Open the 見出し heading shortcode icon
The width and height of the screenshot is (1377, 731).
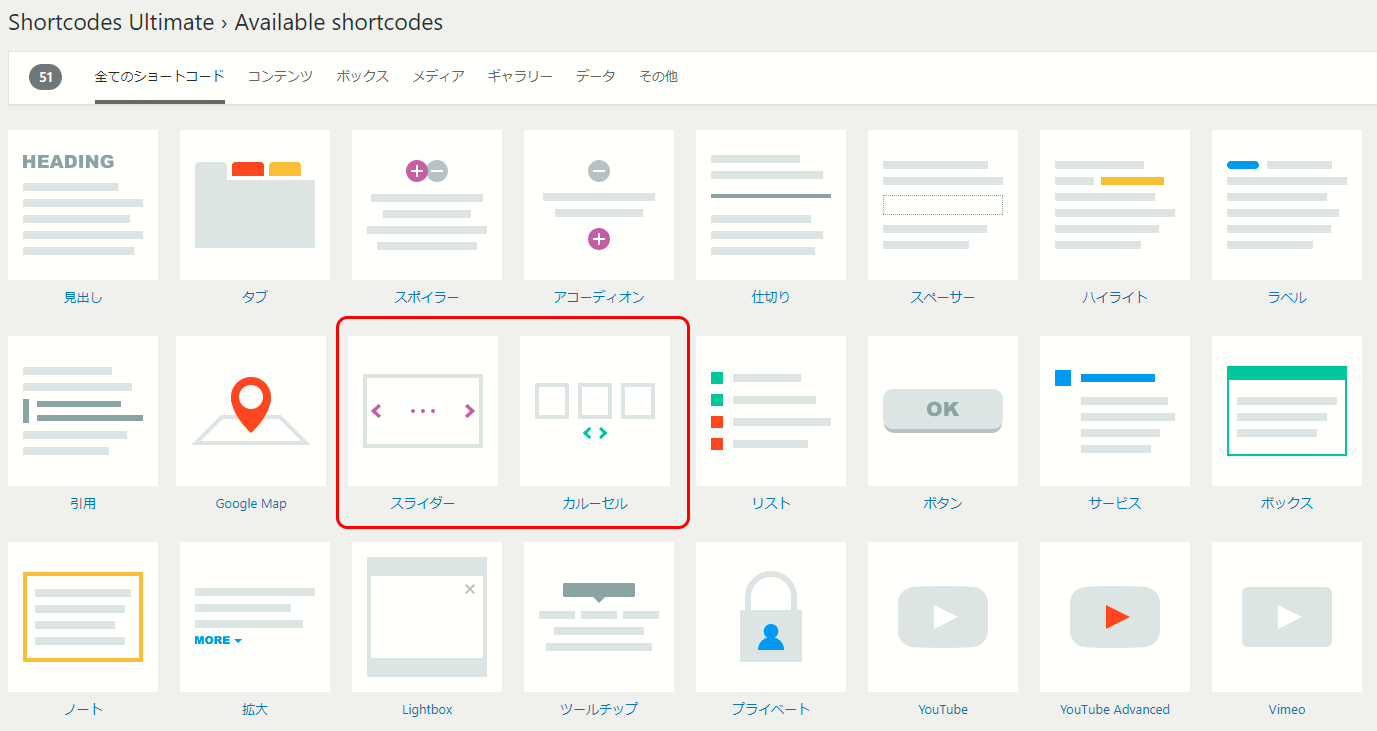[x=83, y=205]
